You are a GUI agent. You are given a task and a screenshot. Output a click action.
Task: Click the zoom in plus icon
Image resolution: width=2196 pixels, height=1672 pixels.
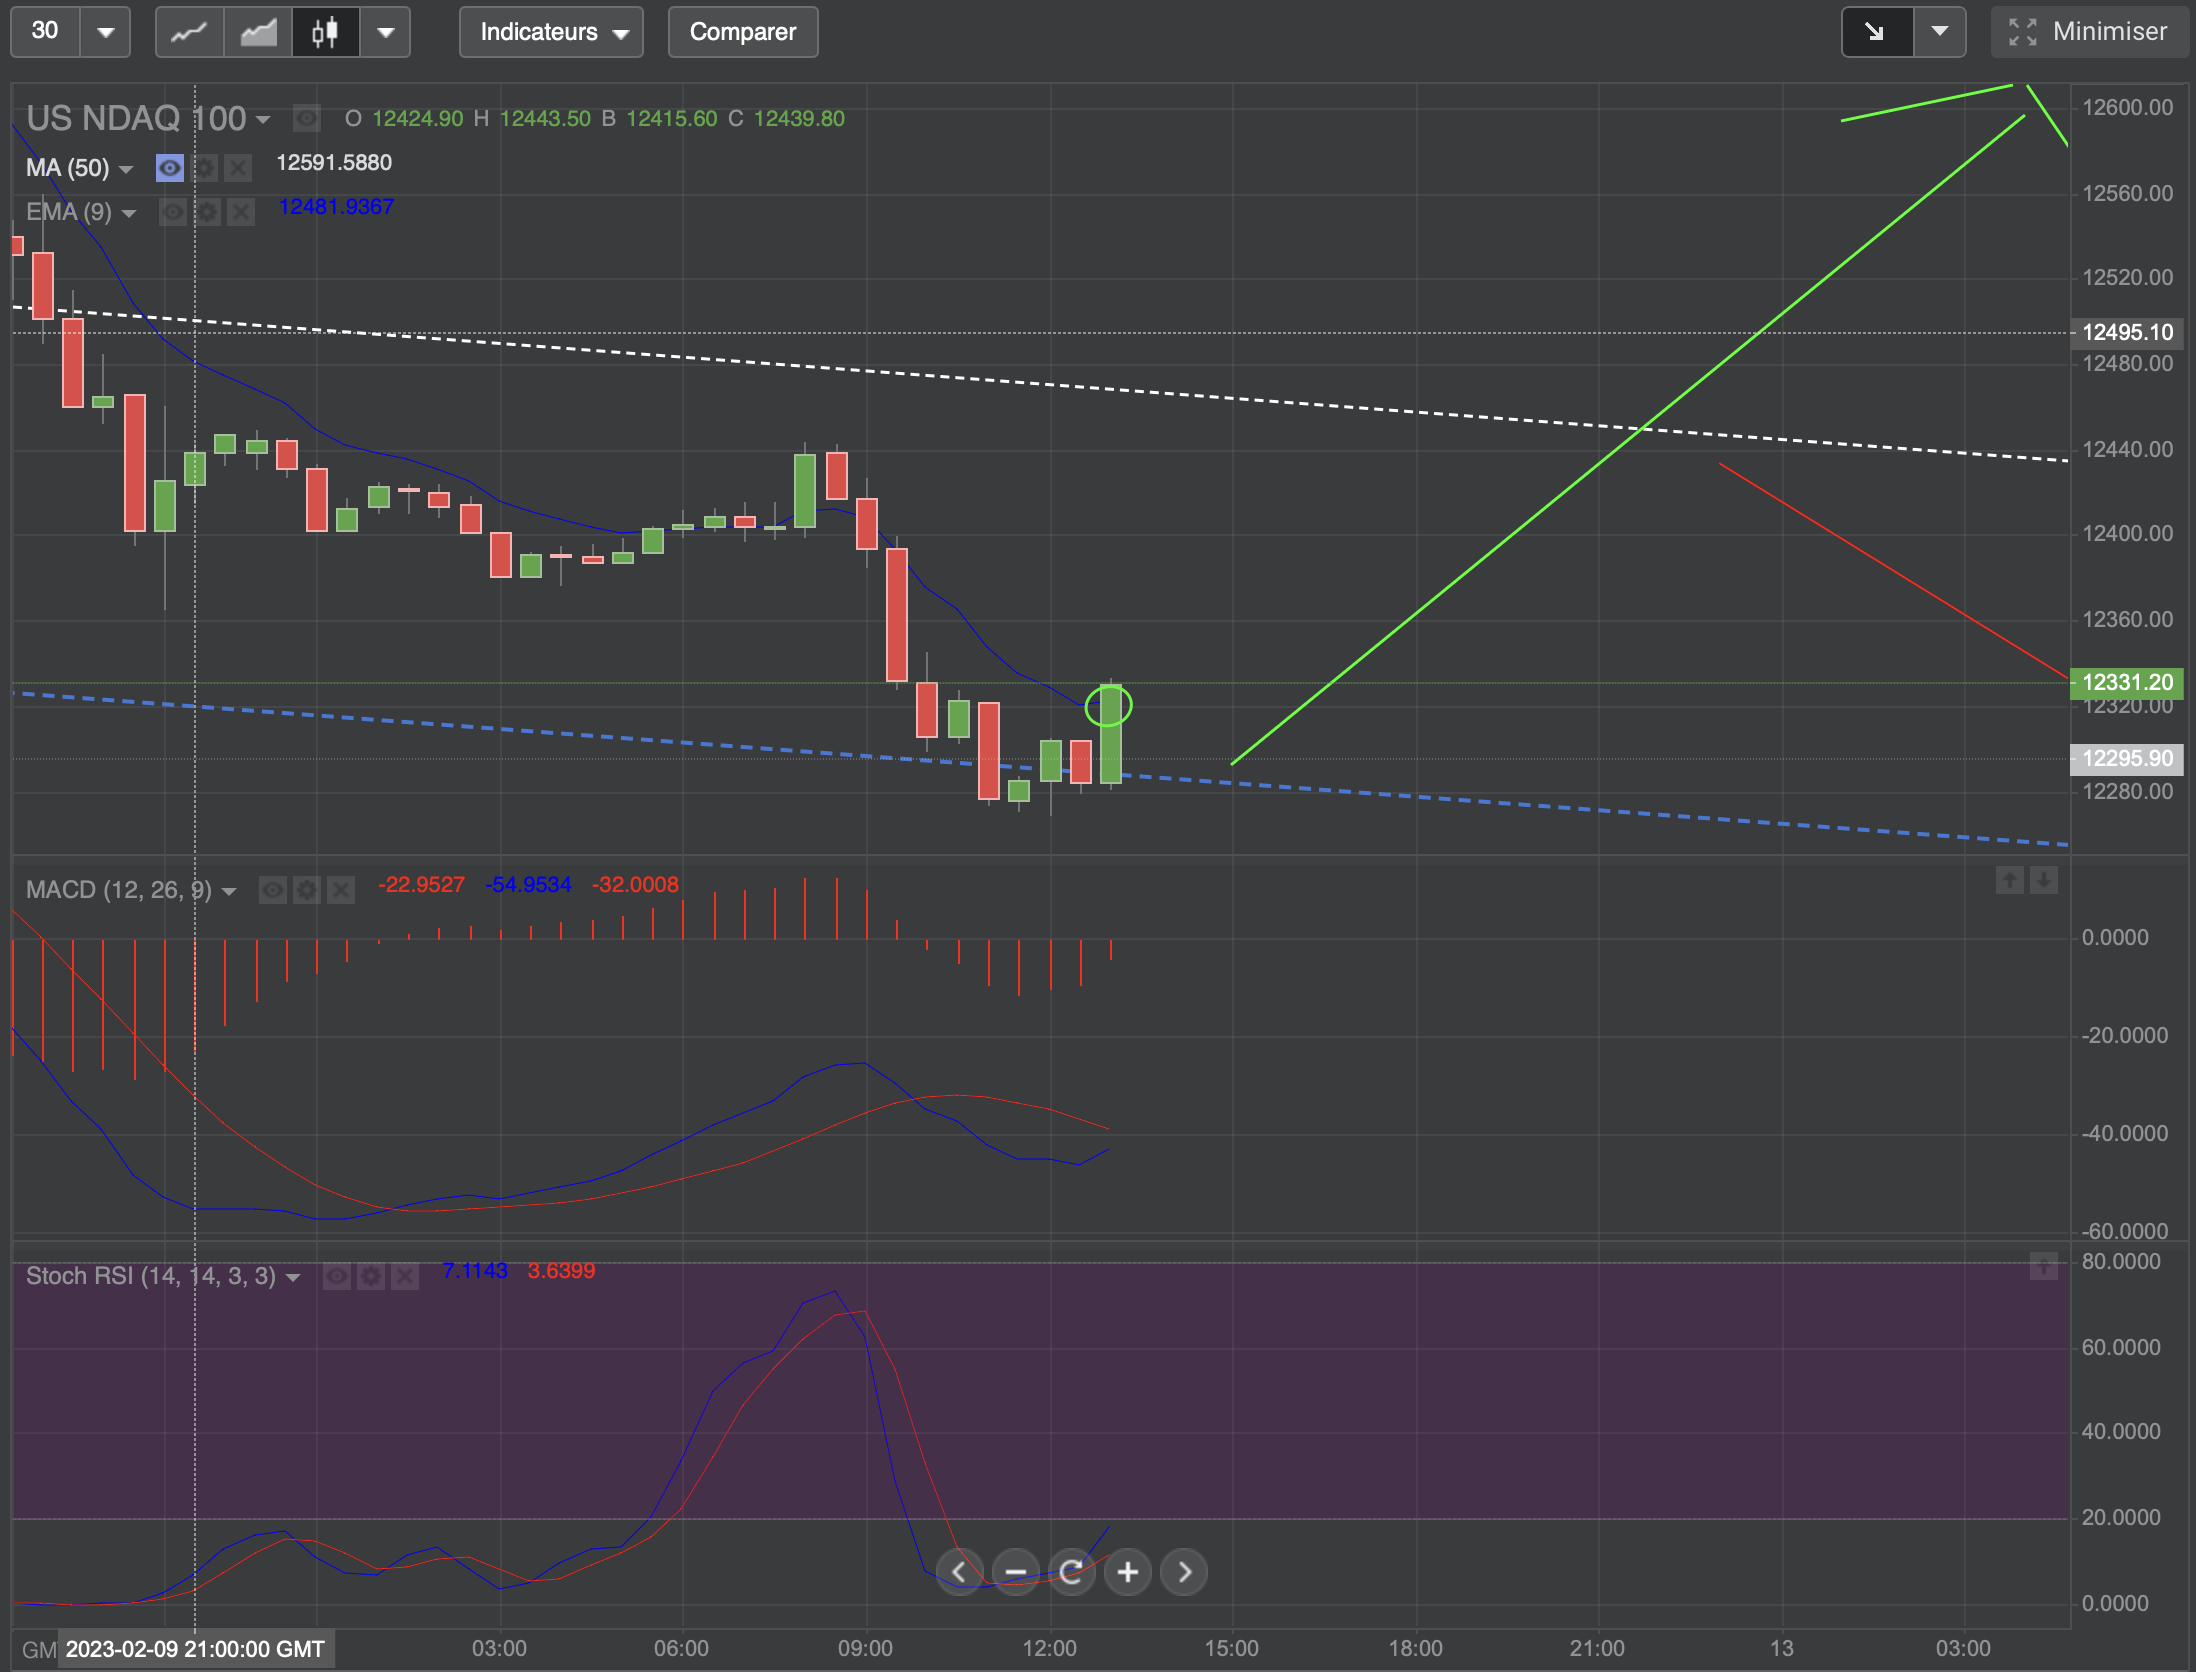(x=1127, y=1572)
